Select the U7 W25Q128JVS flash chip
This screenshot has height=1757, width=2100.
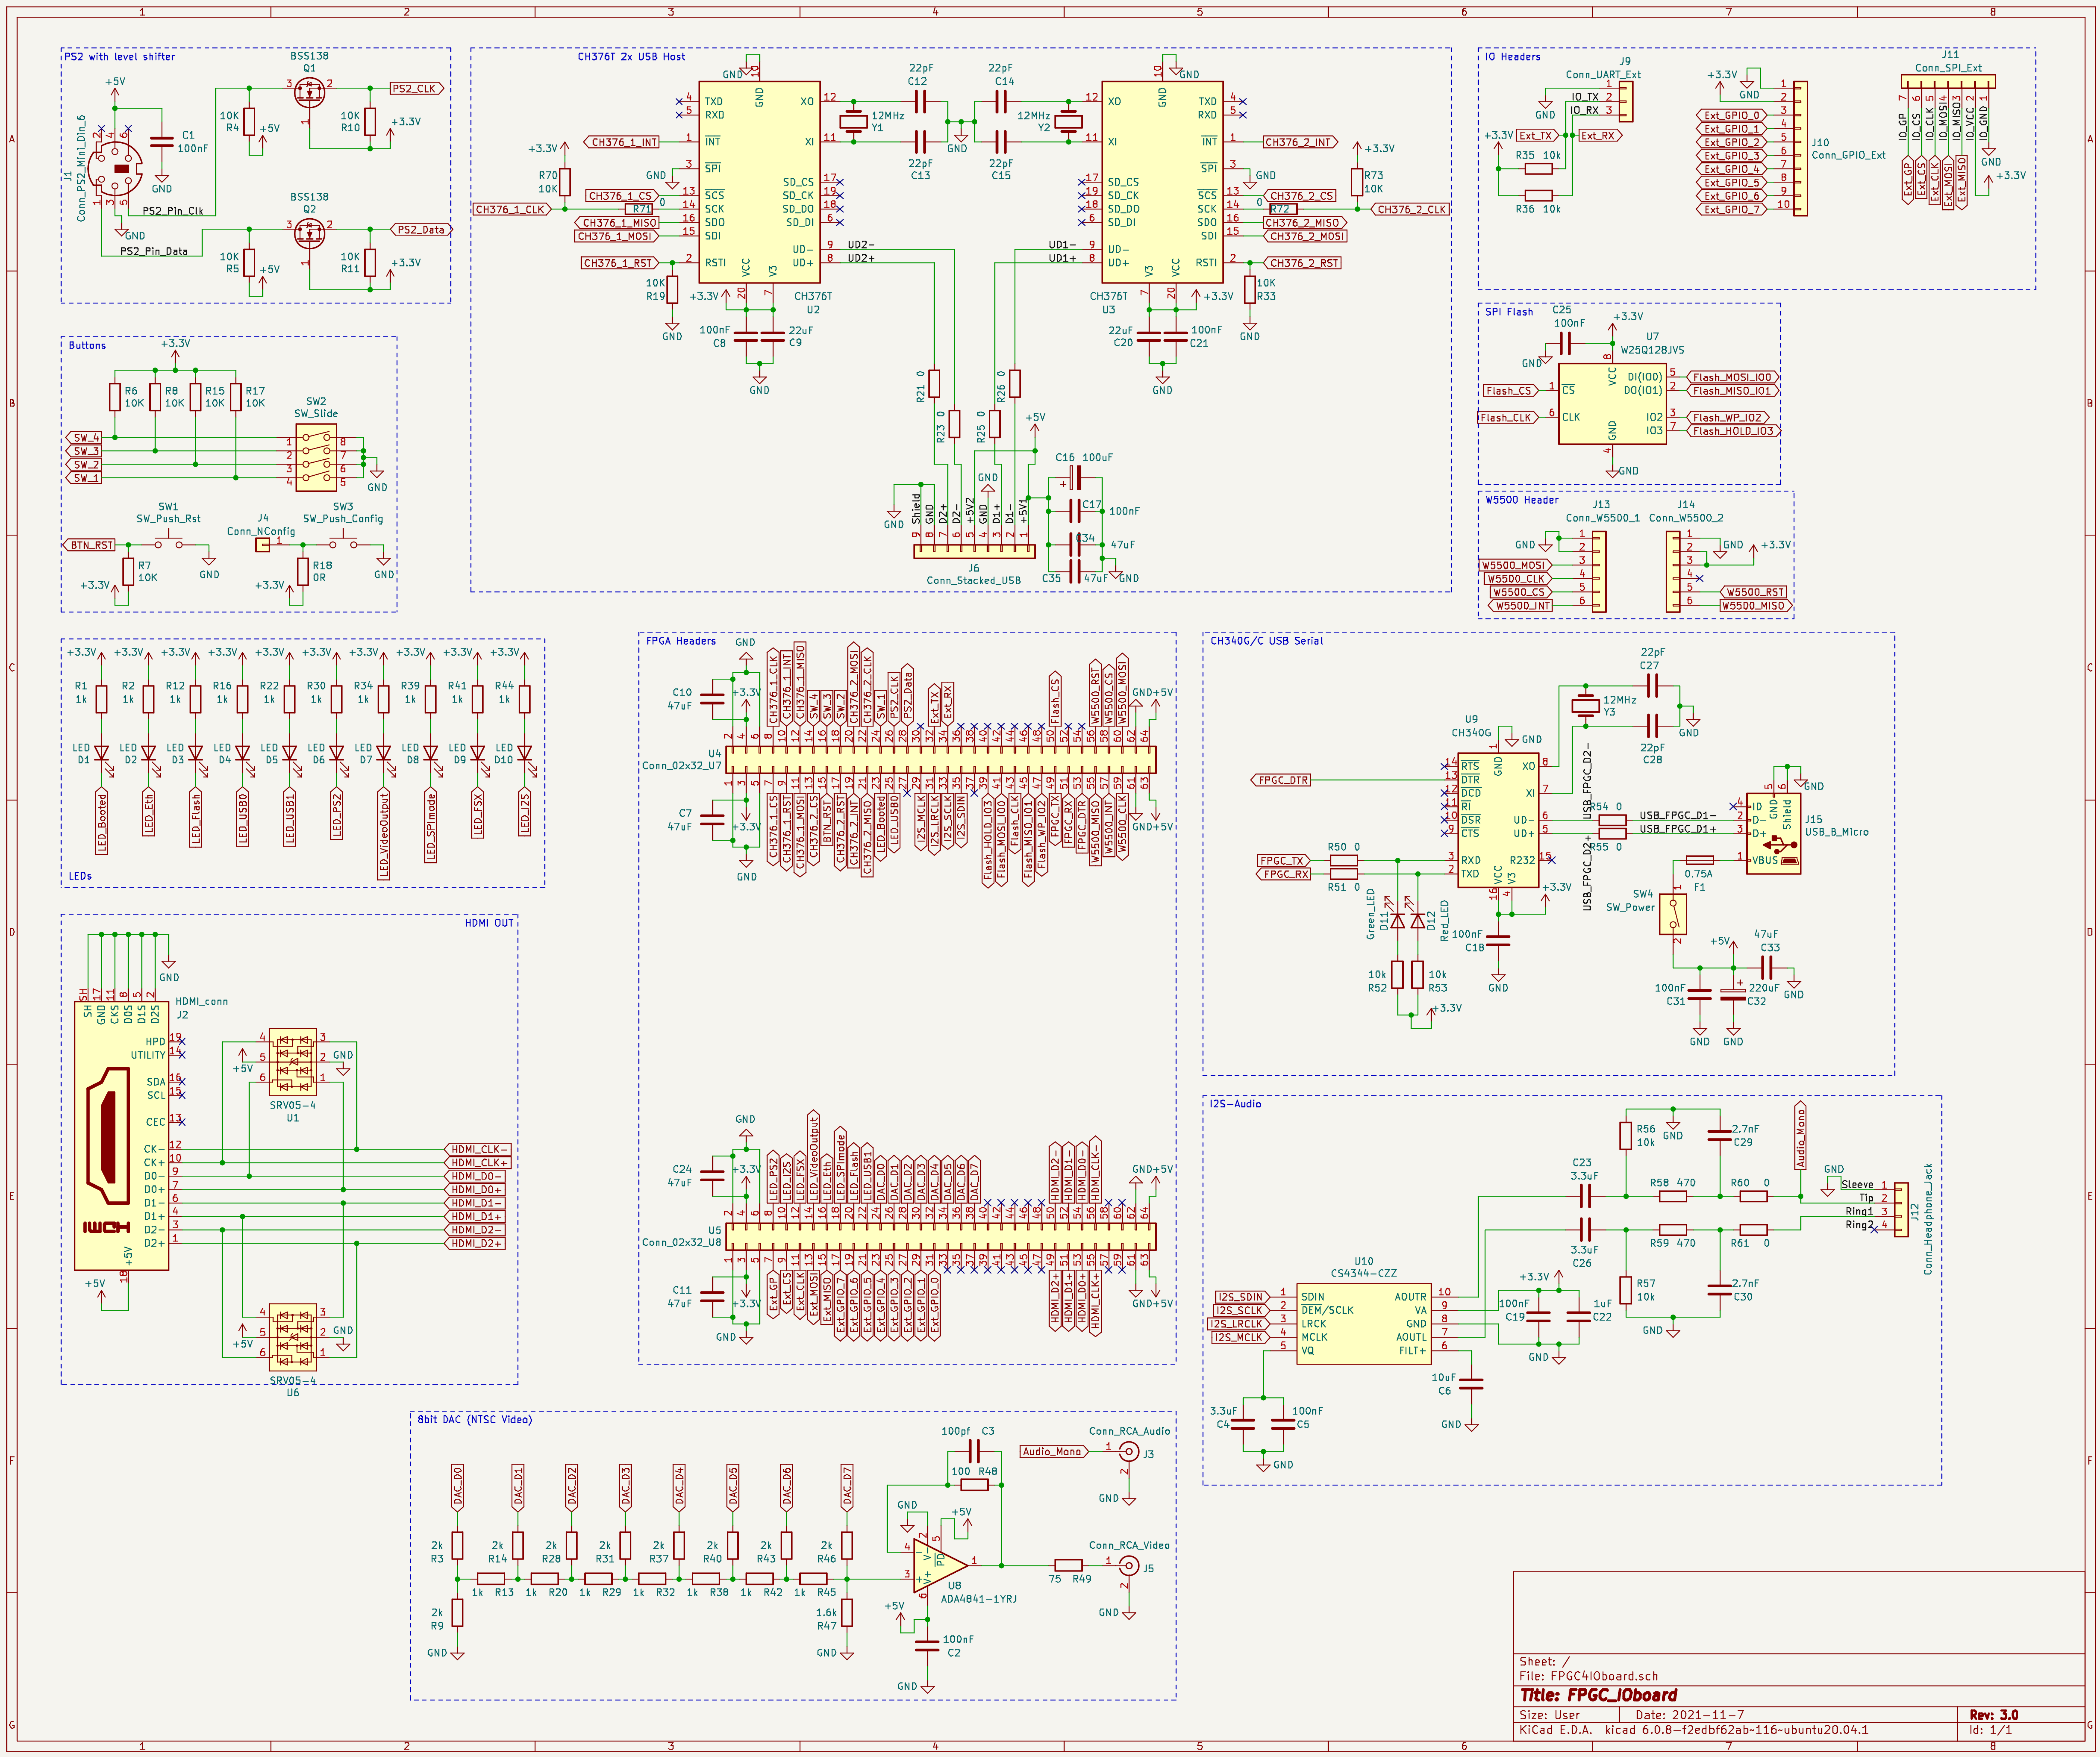click(1612, 404)
